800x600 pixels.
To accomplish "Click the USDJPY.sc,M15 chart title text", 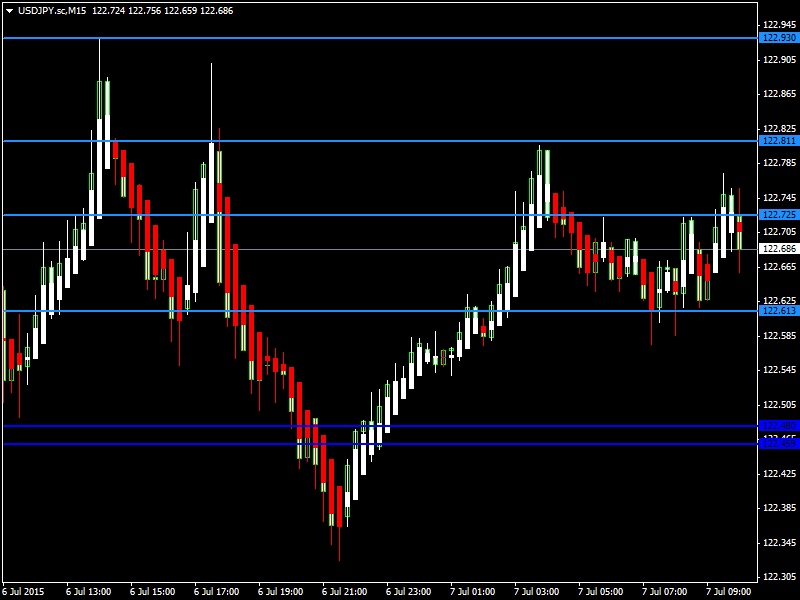I will tap(52, 10).
